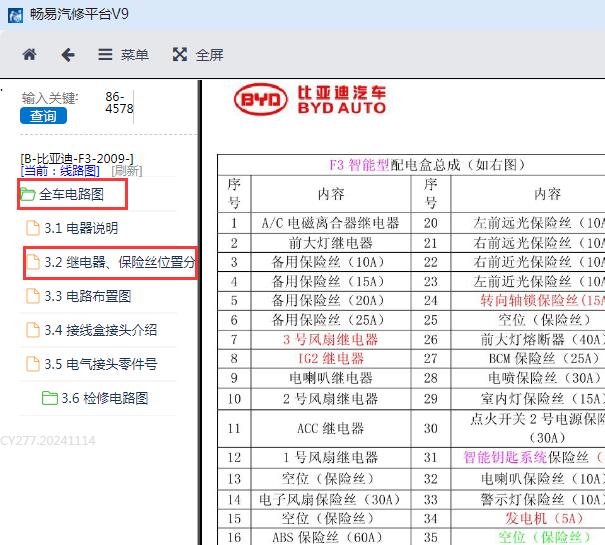Select cell 1 号风扇继电器

click(331, 458)
